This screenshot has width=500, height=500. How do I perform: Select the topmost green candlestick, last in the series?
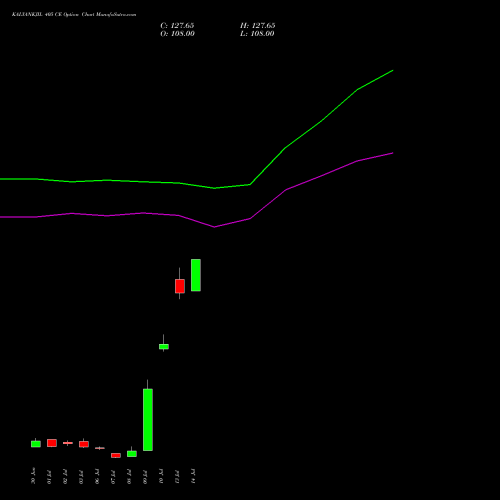point(196,275)
